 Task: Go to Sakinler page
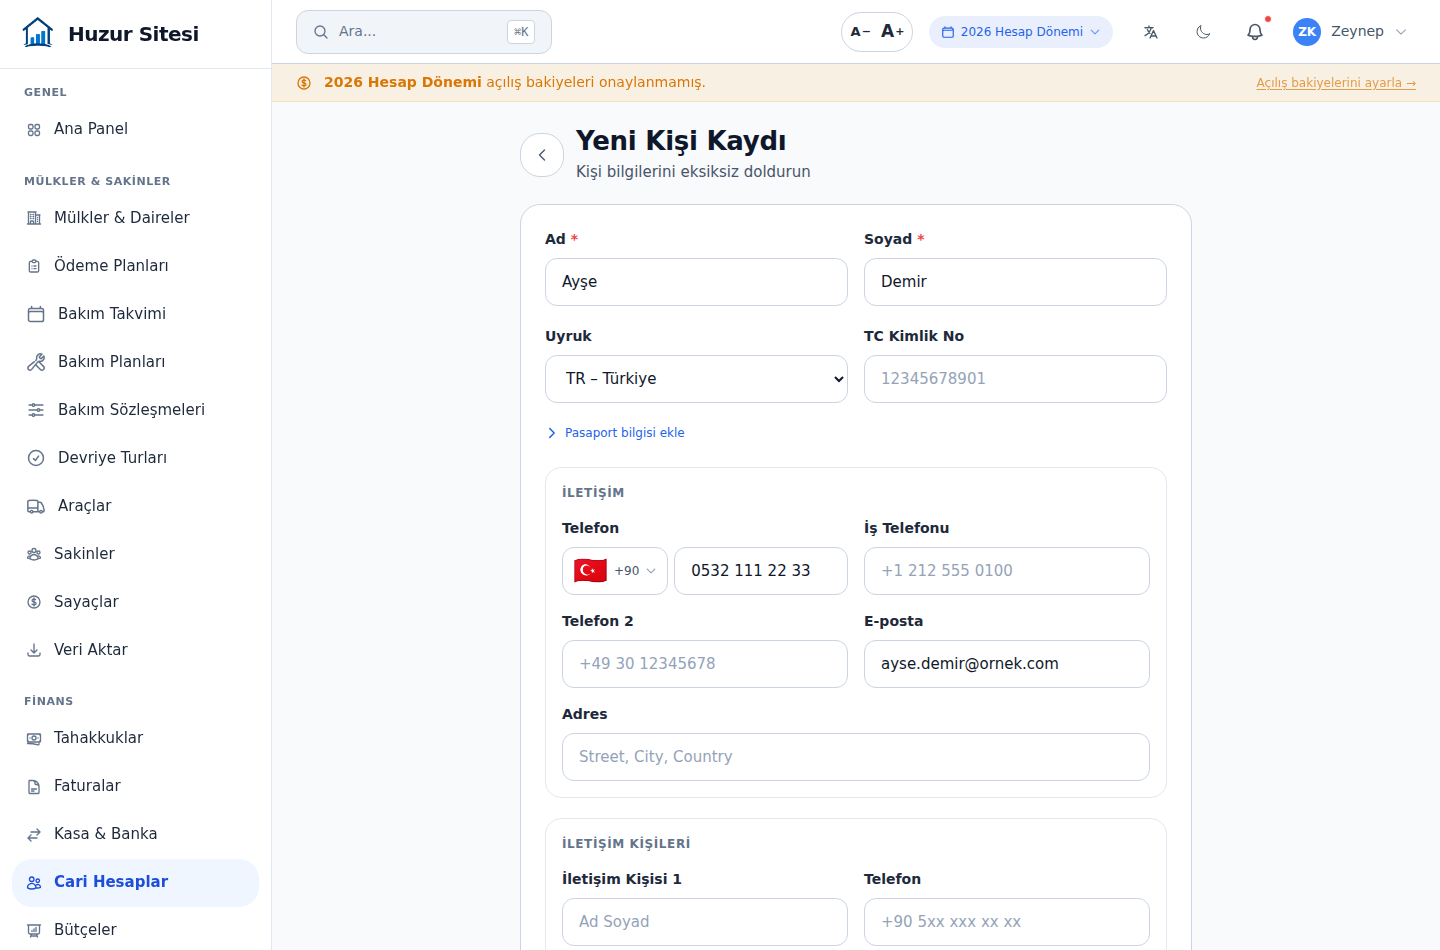coord(135,554)
